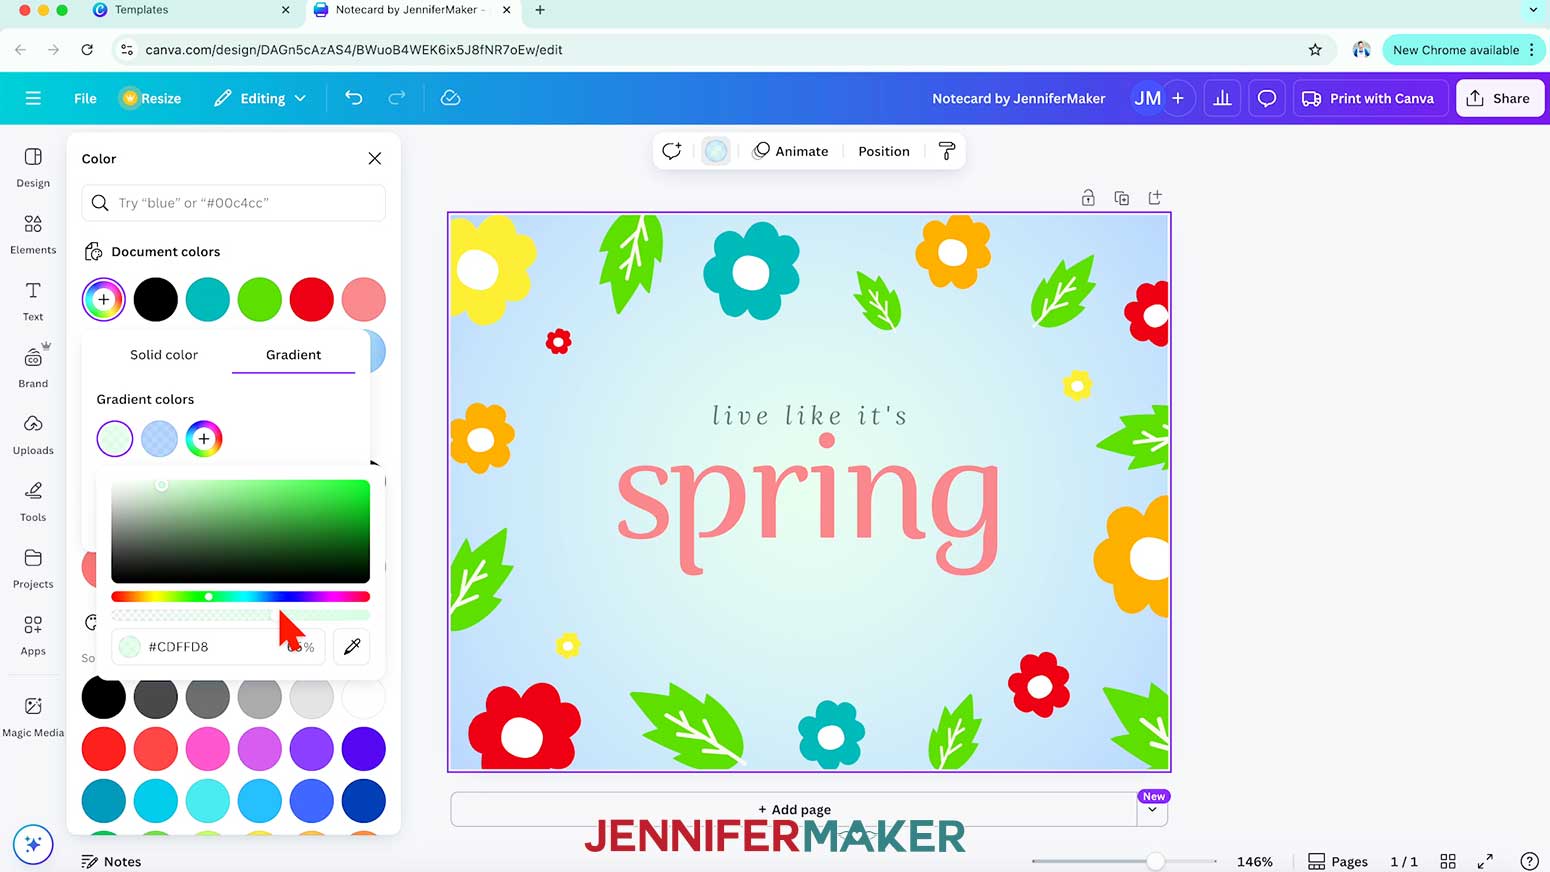Click the Add page button
Image resolution: width=1550 pixels, height=872 pixels.
coord(794,810)
